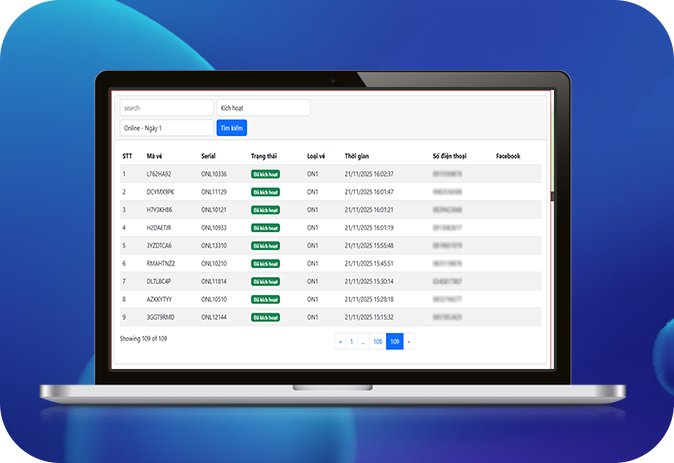Open the Online - Ngày 1 dropdown
674x463 pixels.
pyautogui.click(x=166, y=128)
